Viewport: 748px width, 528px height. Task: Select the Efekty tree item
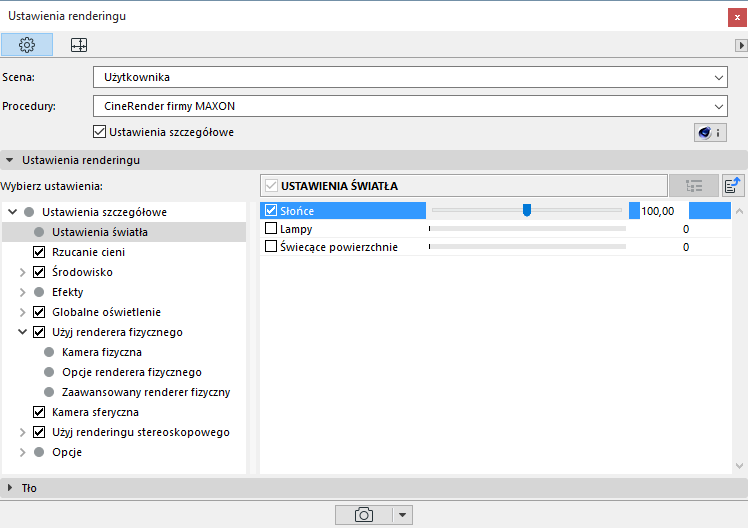[x=67, y=292]
